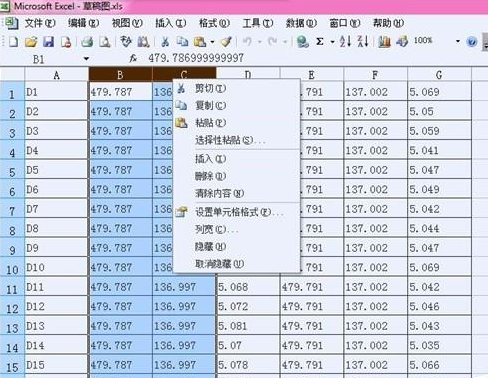Open Excel Help question mark icon
Image resolution: width=488 pixels, height=378 pixels.
[x=472, y=42]
